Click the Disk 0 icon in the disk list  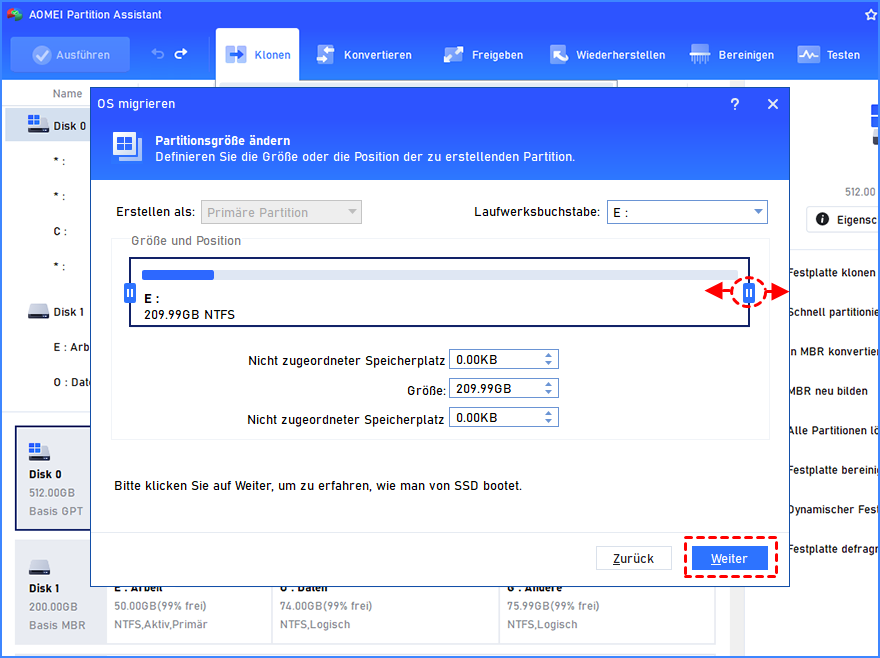38,124
